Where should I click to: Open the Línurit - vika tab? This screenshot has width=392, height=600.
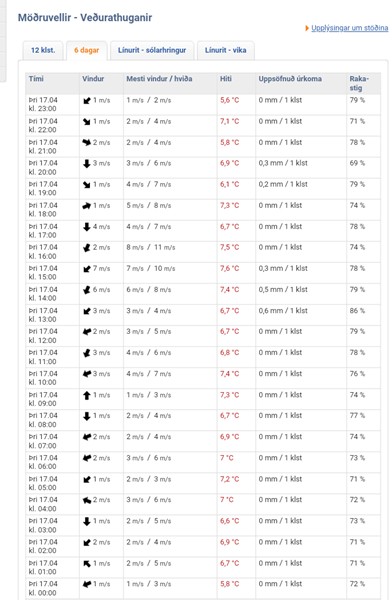point(225,50)
